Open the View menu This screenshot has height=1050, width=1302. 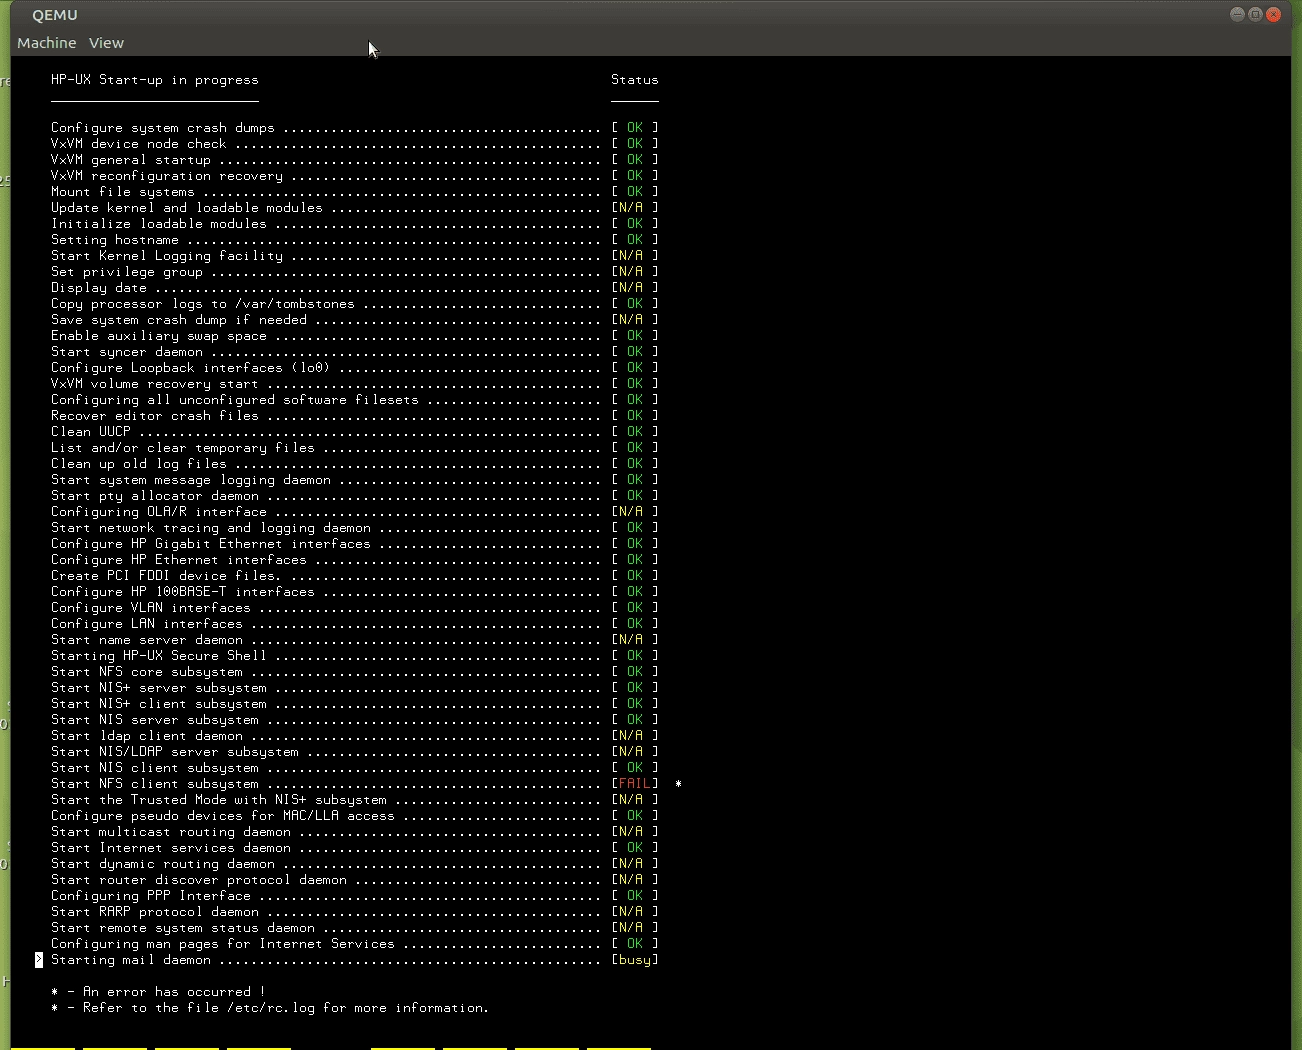(106, 43)
